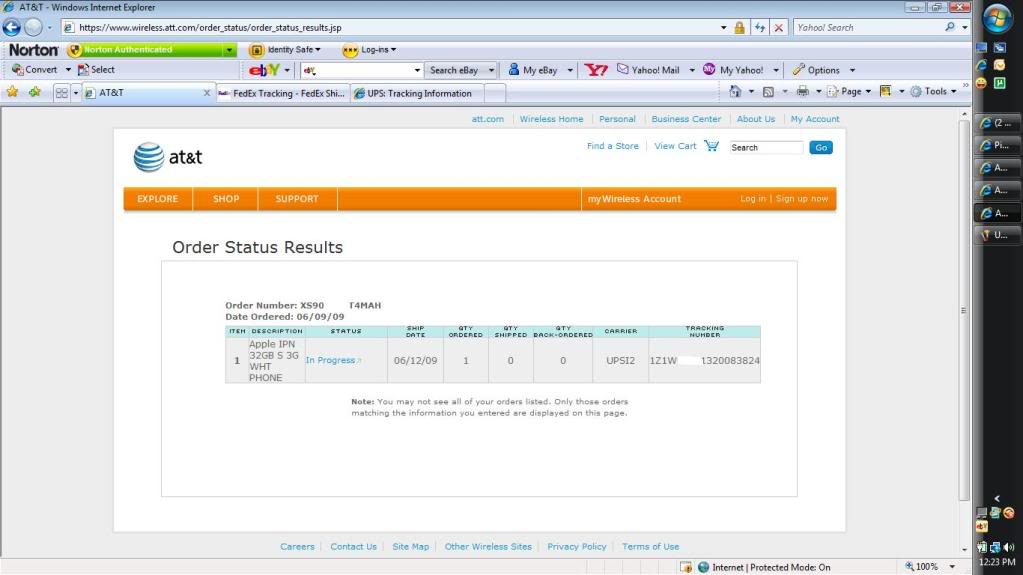Viewport: 1023px width, 575px height.
Task: Click the Forward navigation arrow
Action: coord(33,27)
